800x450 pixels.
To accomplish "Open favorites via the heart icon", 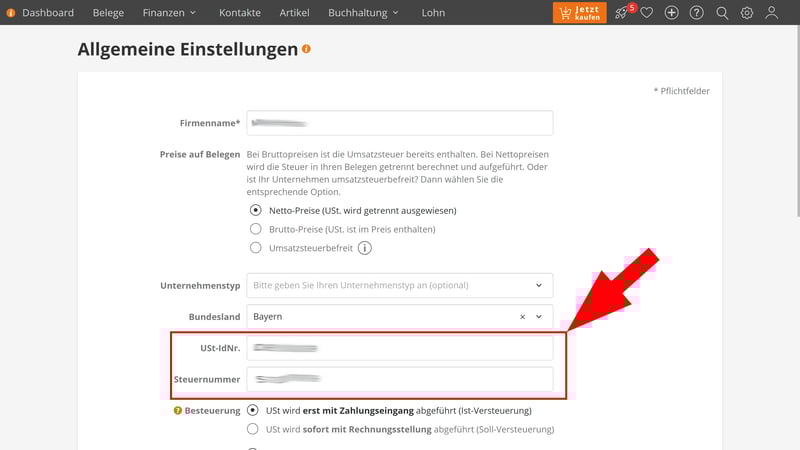I will (647, 13).
